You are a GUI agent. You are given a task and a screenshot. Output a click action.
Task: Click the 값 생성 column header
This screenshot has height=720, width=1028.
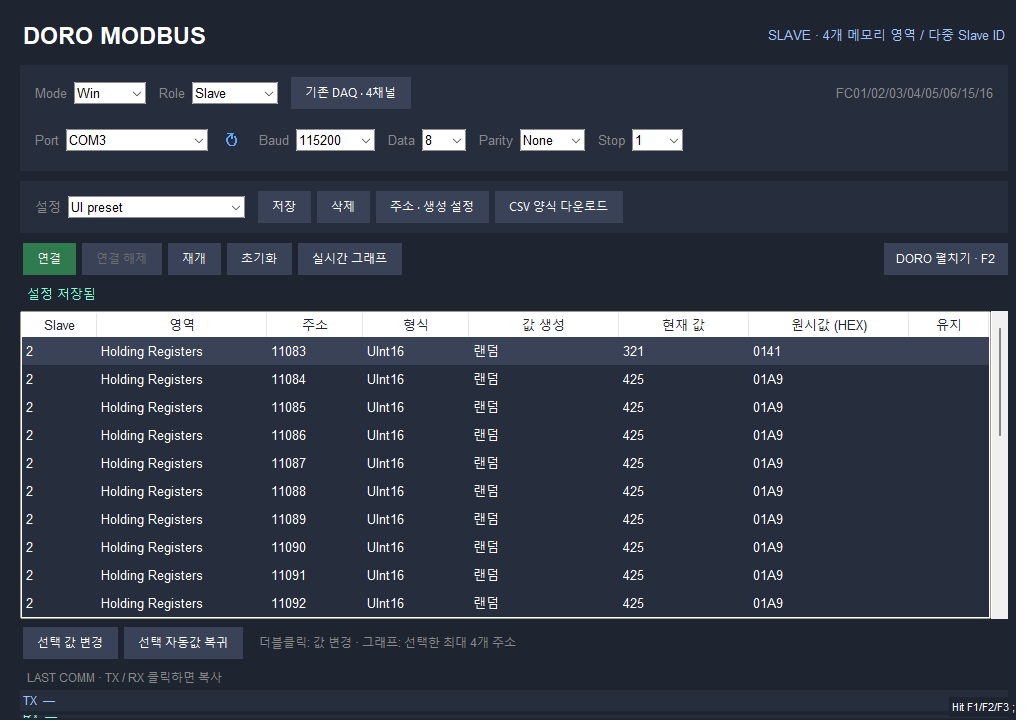(x=544, y=325)
